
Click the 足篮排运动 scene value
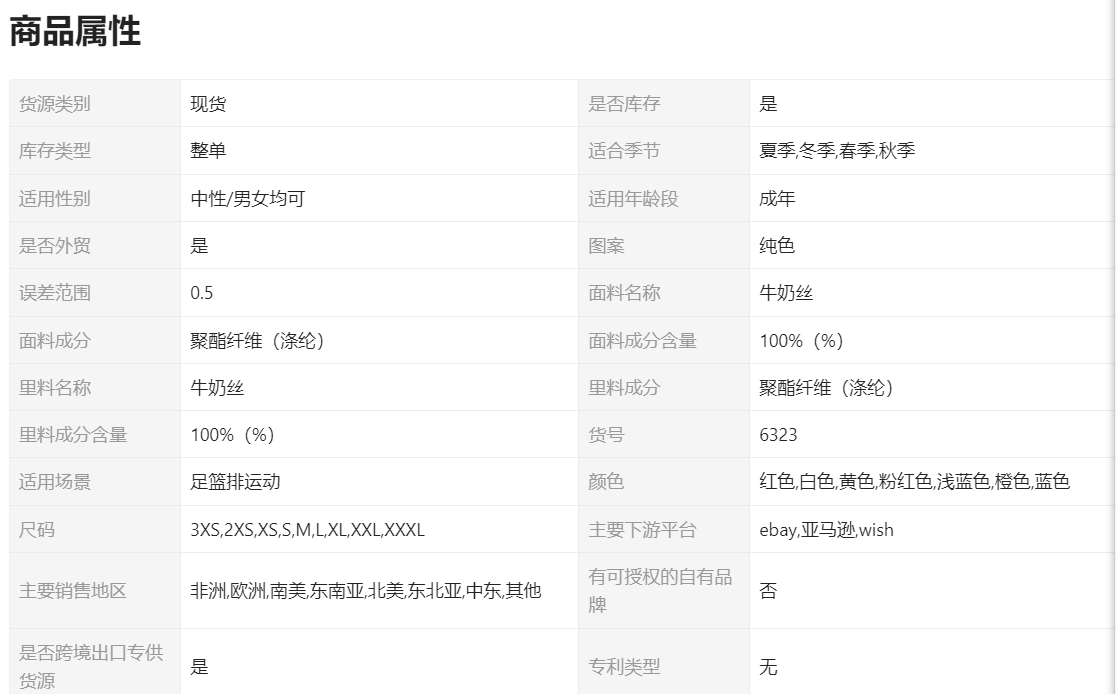pos(235,482)
